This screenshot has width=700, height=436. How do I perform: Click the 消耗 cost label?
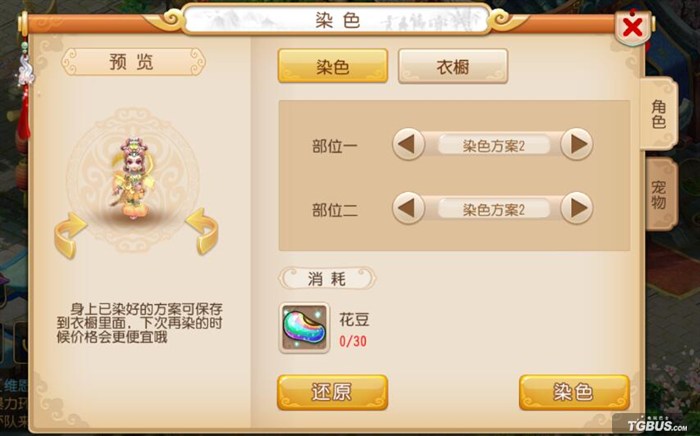click(x=327, y=279)
